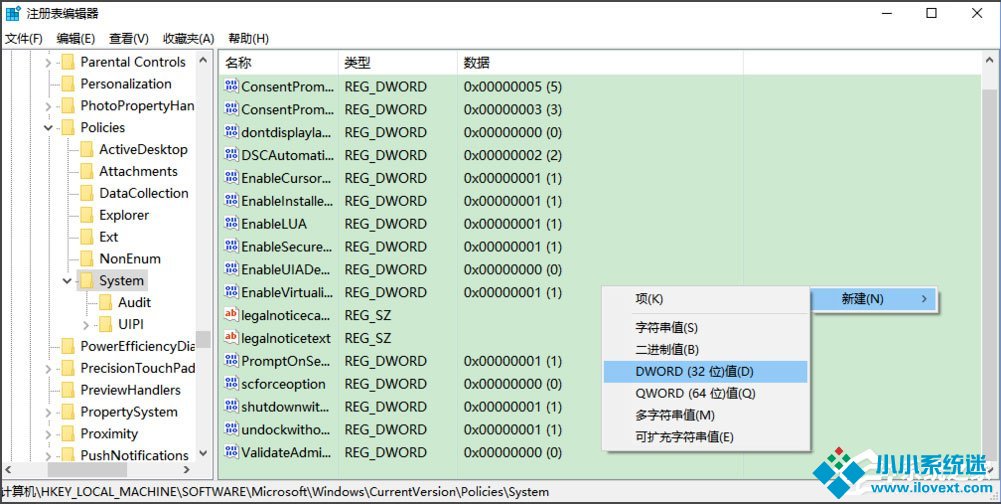This screenshot has width=1001, height=504.
Task: Click the Explorer folder icon
Action: 87,215
